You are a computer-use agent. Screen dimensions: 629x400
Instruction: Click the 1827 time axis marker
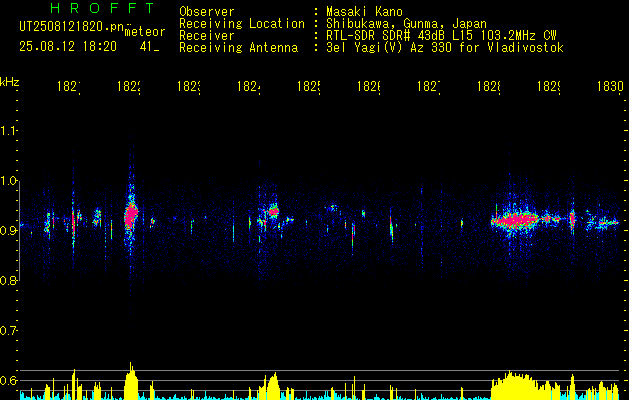(x=429, y=86)
